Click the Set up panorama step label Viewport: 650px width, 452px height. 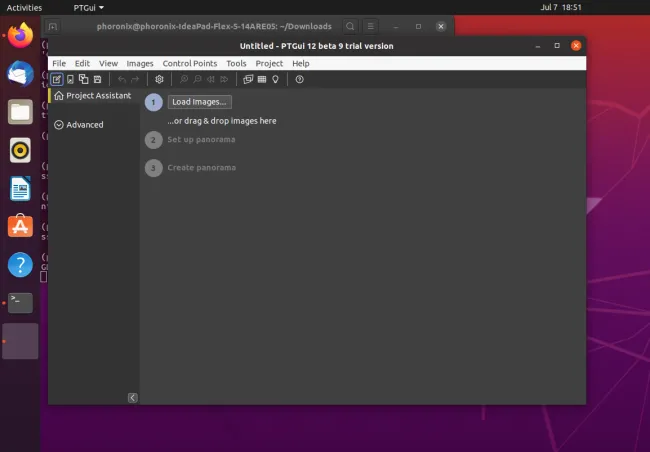[x=201, y=140]
